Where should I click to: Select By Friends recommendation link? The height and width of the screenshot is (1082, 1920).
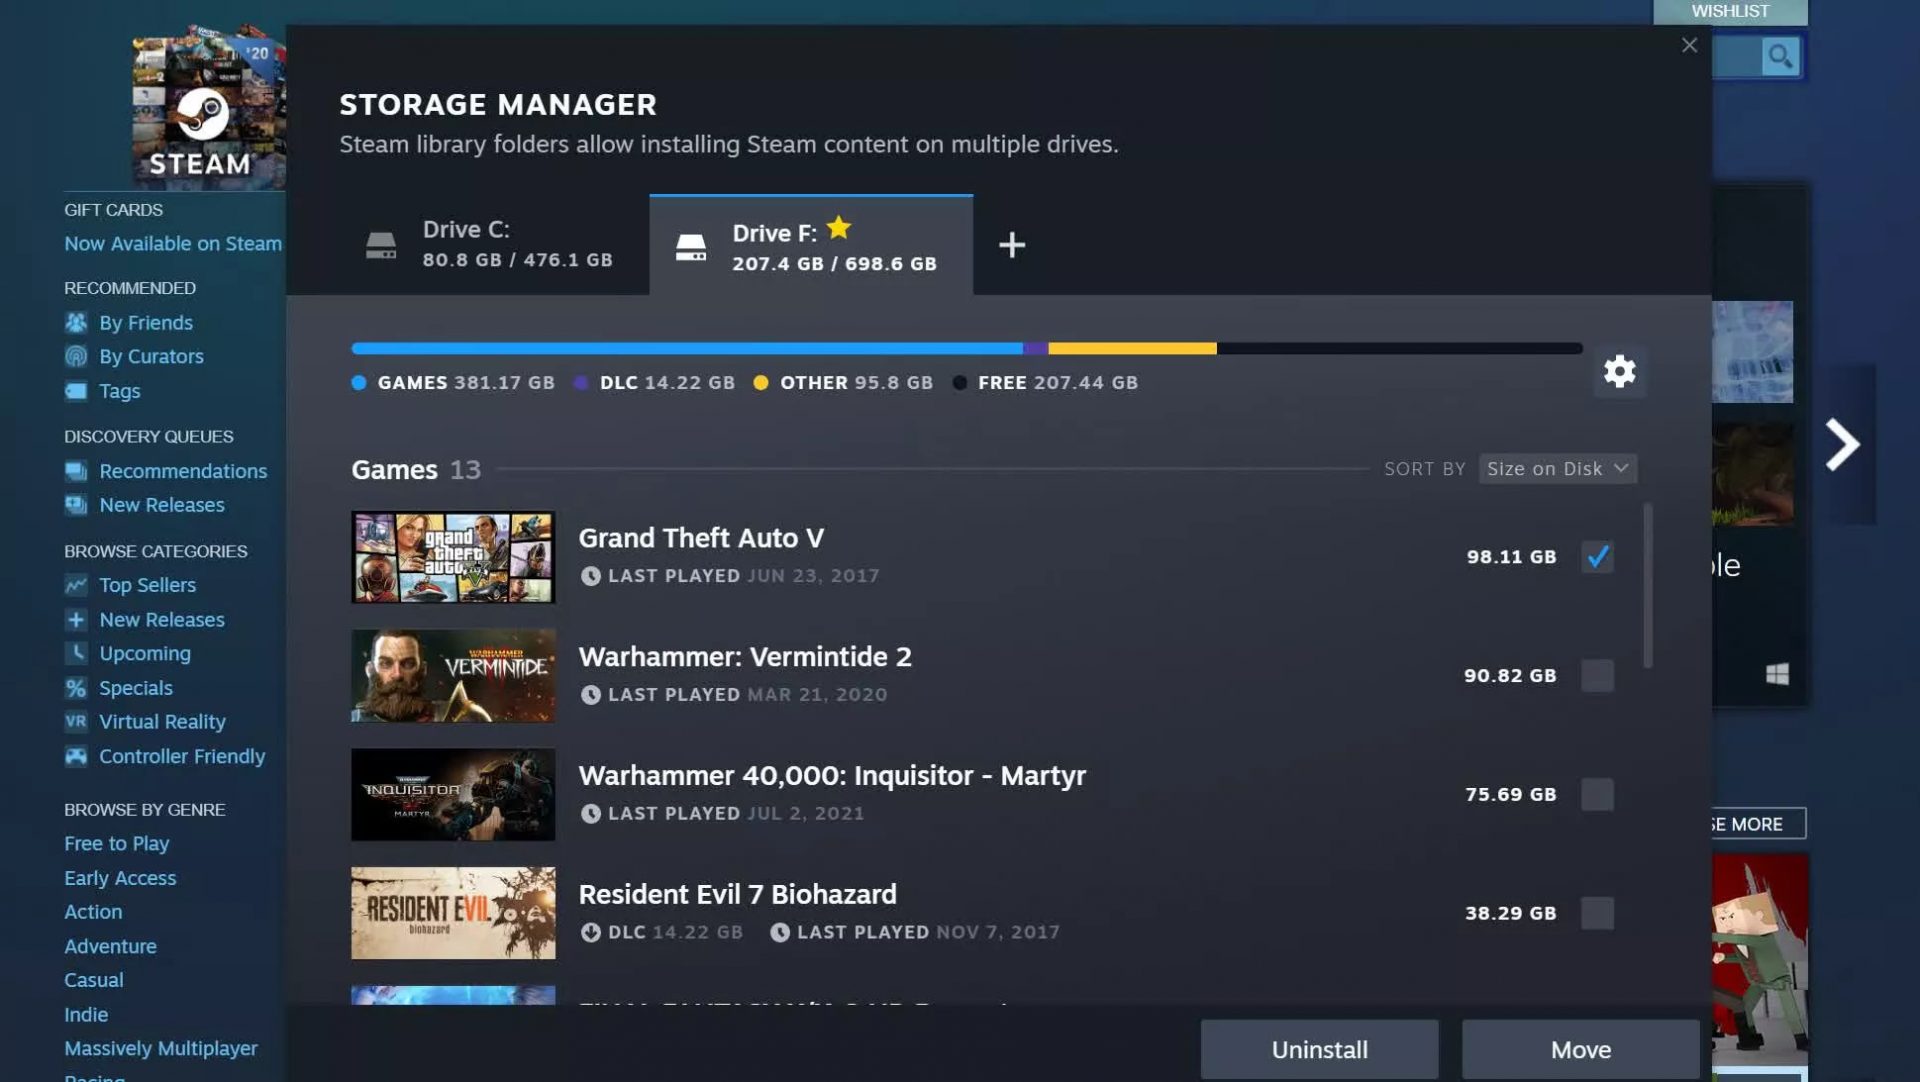146,324
